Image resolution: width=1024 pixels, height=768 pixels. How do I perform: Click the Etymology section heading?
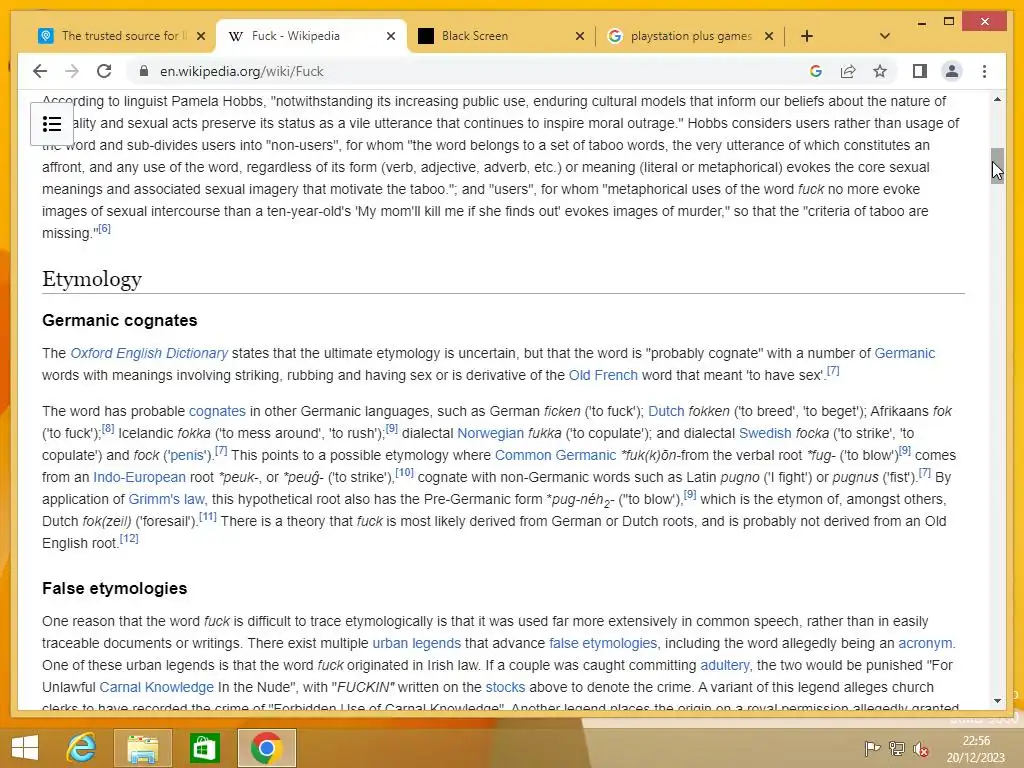coord(92,279)
